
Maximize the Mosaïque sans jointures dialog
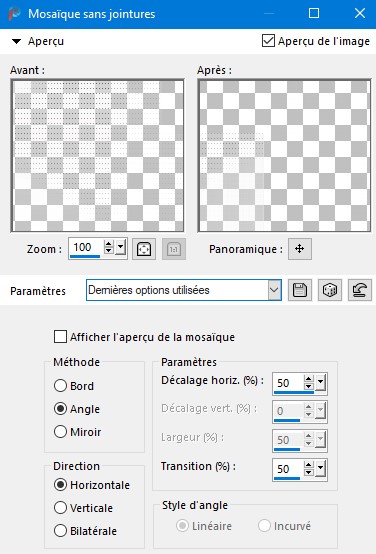(x=314, y=13)
